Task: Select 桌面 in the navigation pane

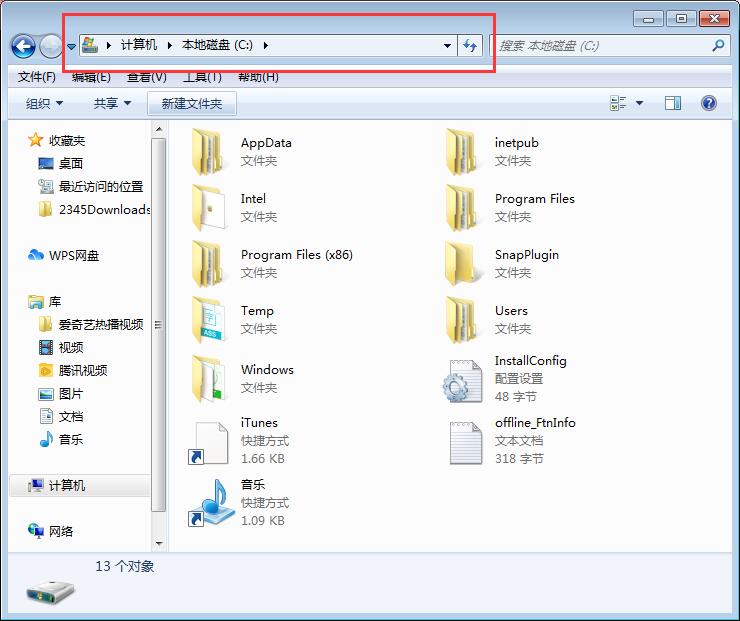Action: [x=71, y=163]
